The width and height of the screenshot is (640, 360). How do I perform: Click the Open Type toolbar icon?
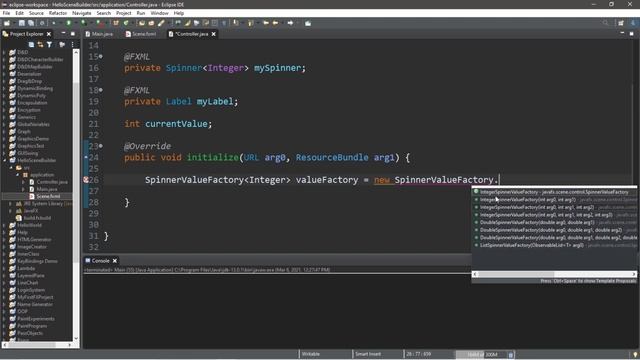(142, 23)
